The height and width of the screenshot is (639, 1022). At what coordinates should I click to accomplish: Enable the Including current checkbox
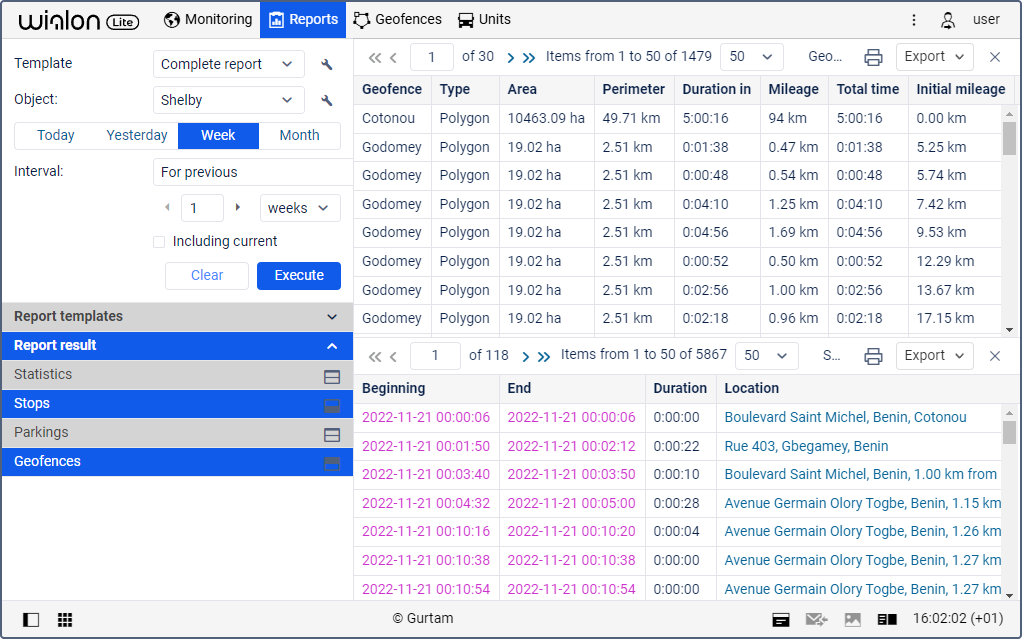pos(159,242)
